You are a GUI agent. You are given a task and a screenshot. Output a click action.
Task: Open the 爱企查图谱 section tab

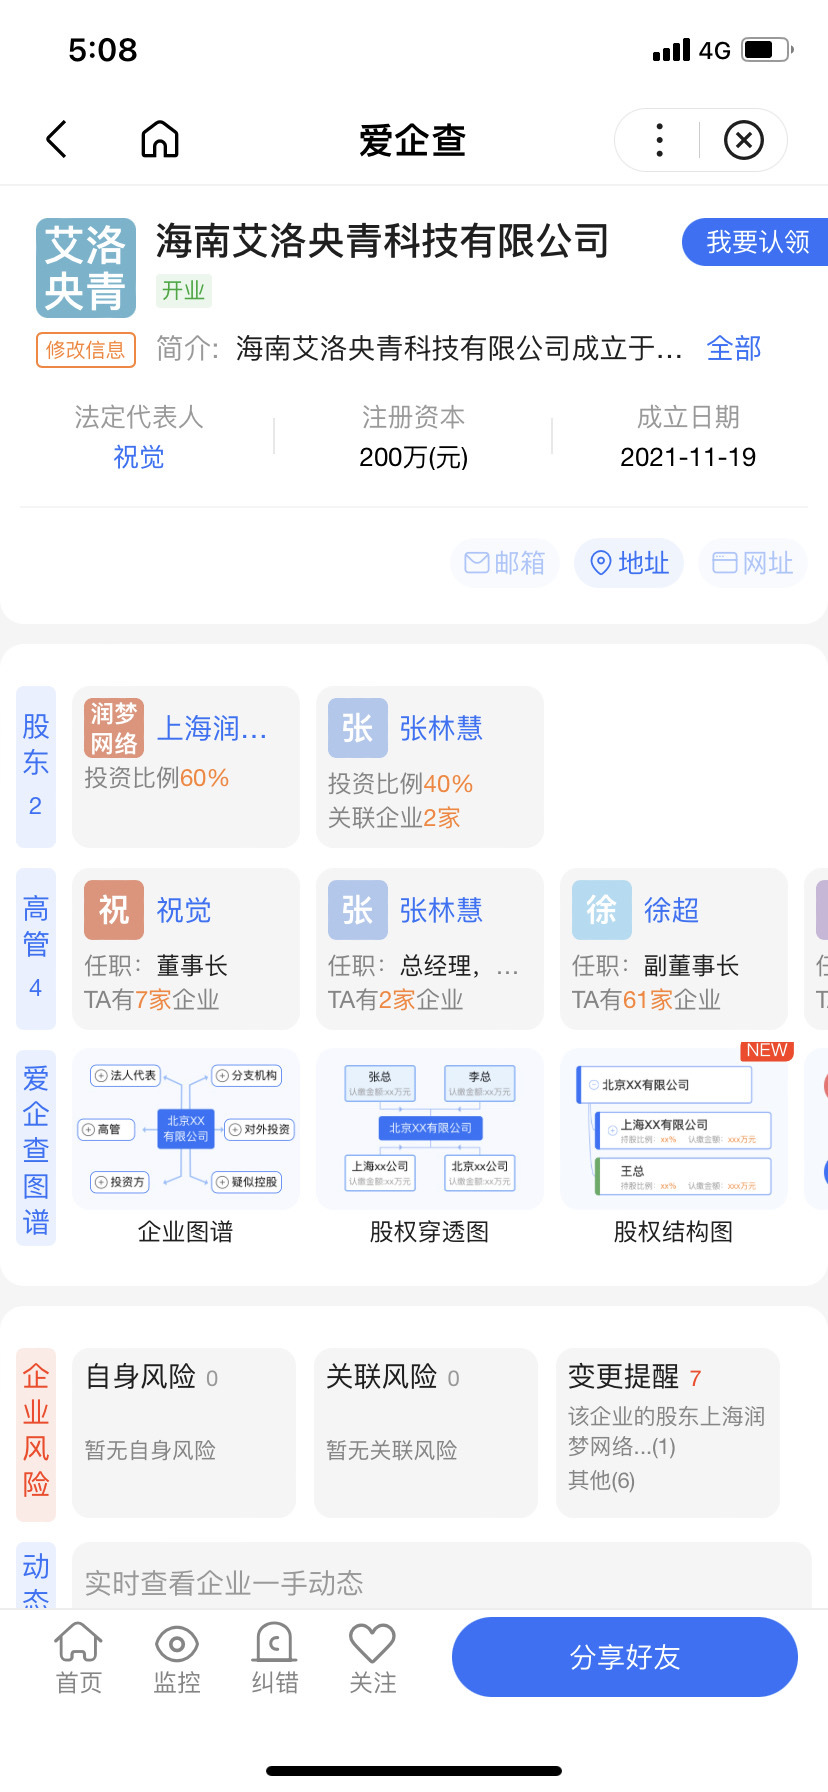point(36,1148)
